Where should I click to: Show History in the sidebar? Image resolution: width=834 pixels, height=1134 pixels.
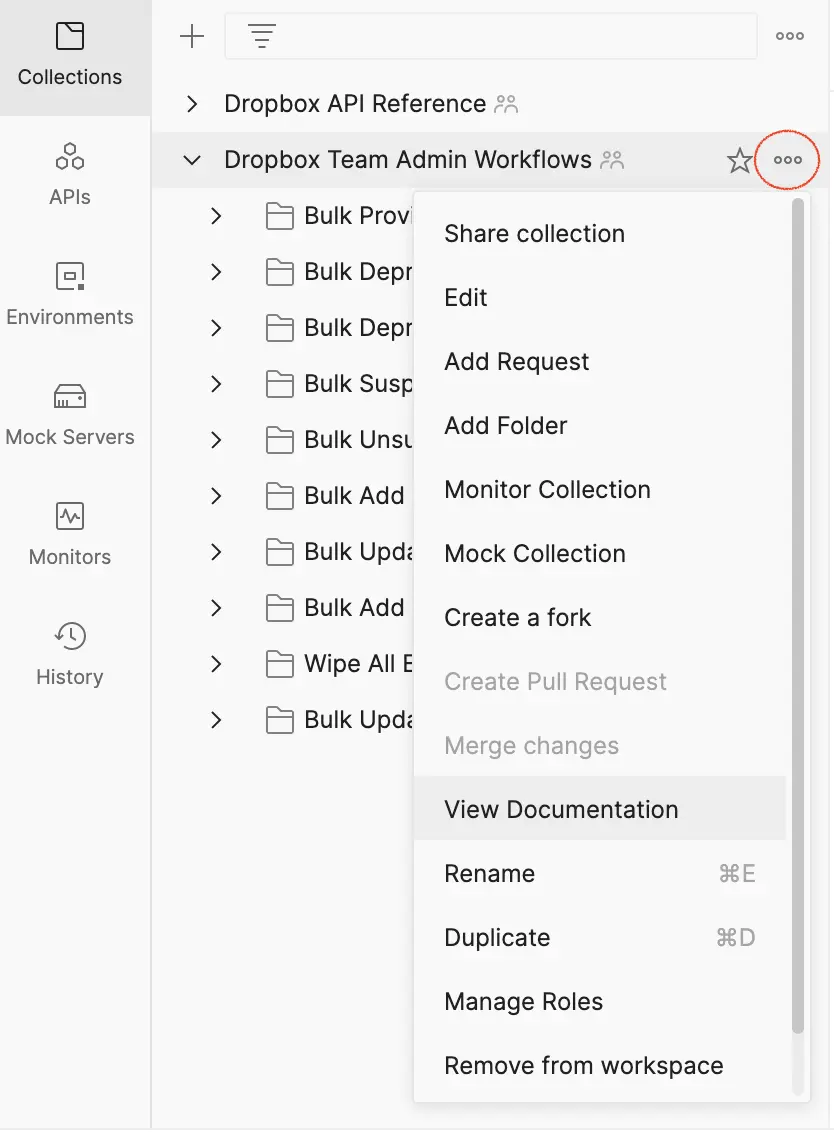70,655
